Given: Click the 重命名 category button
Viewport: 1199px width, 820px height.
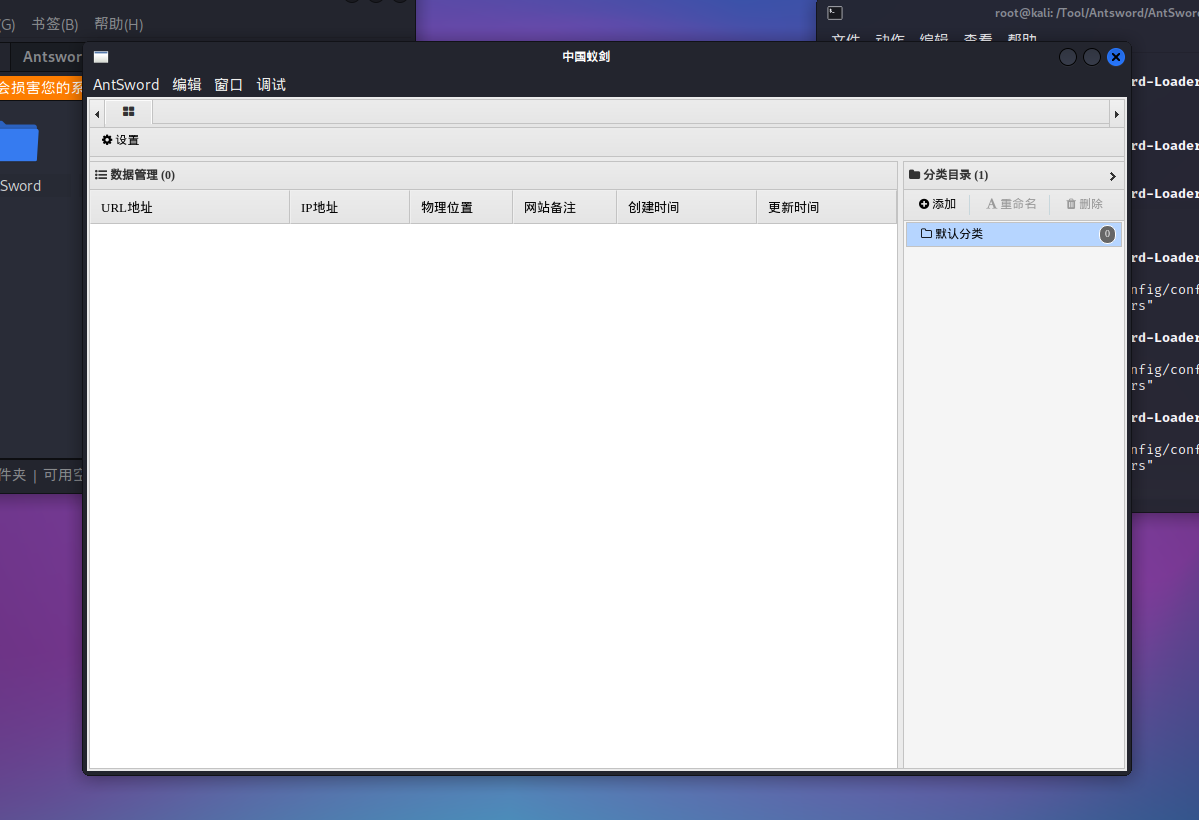Looking at the screenshot, I should 1011,204.
